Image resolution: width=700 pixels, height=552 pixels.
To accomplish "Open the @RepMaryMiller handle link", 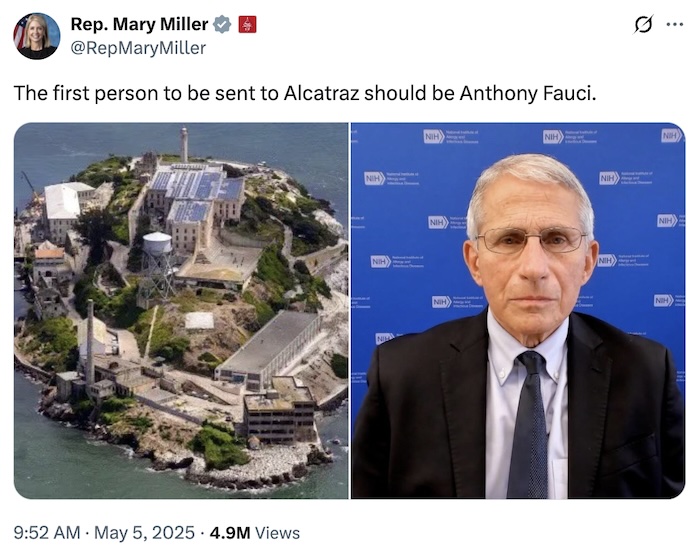I will [138, 48].
